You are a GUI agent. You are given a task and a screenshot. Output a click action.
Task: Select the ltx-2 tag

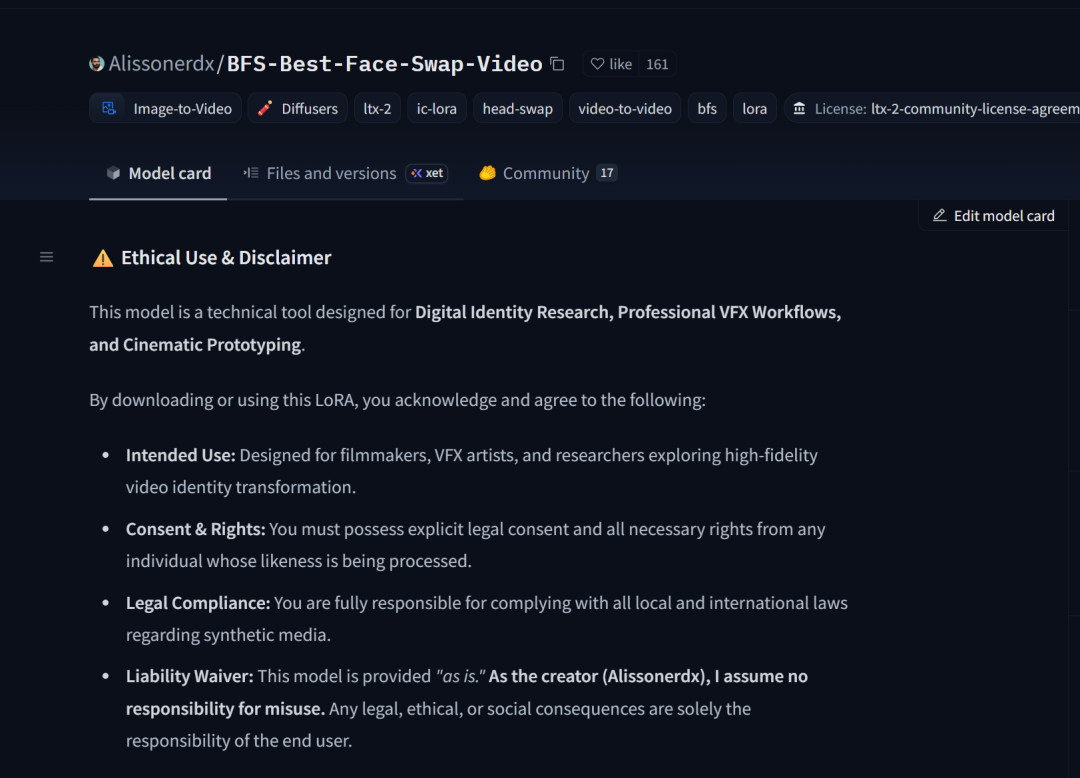coord(377,108)
